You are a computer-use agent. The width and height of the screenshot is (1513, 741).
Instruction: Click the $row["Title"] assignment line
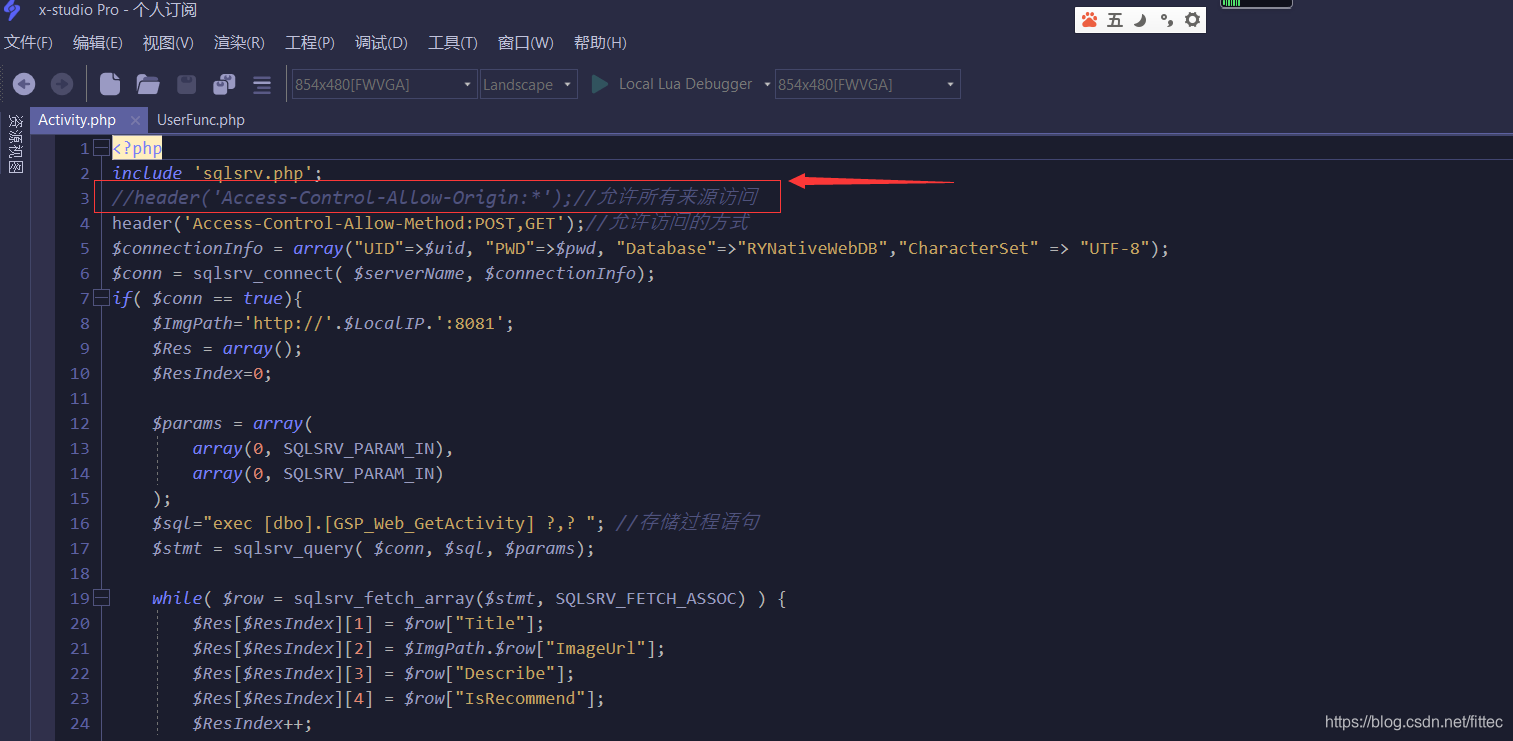pos(368,623)
